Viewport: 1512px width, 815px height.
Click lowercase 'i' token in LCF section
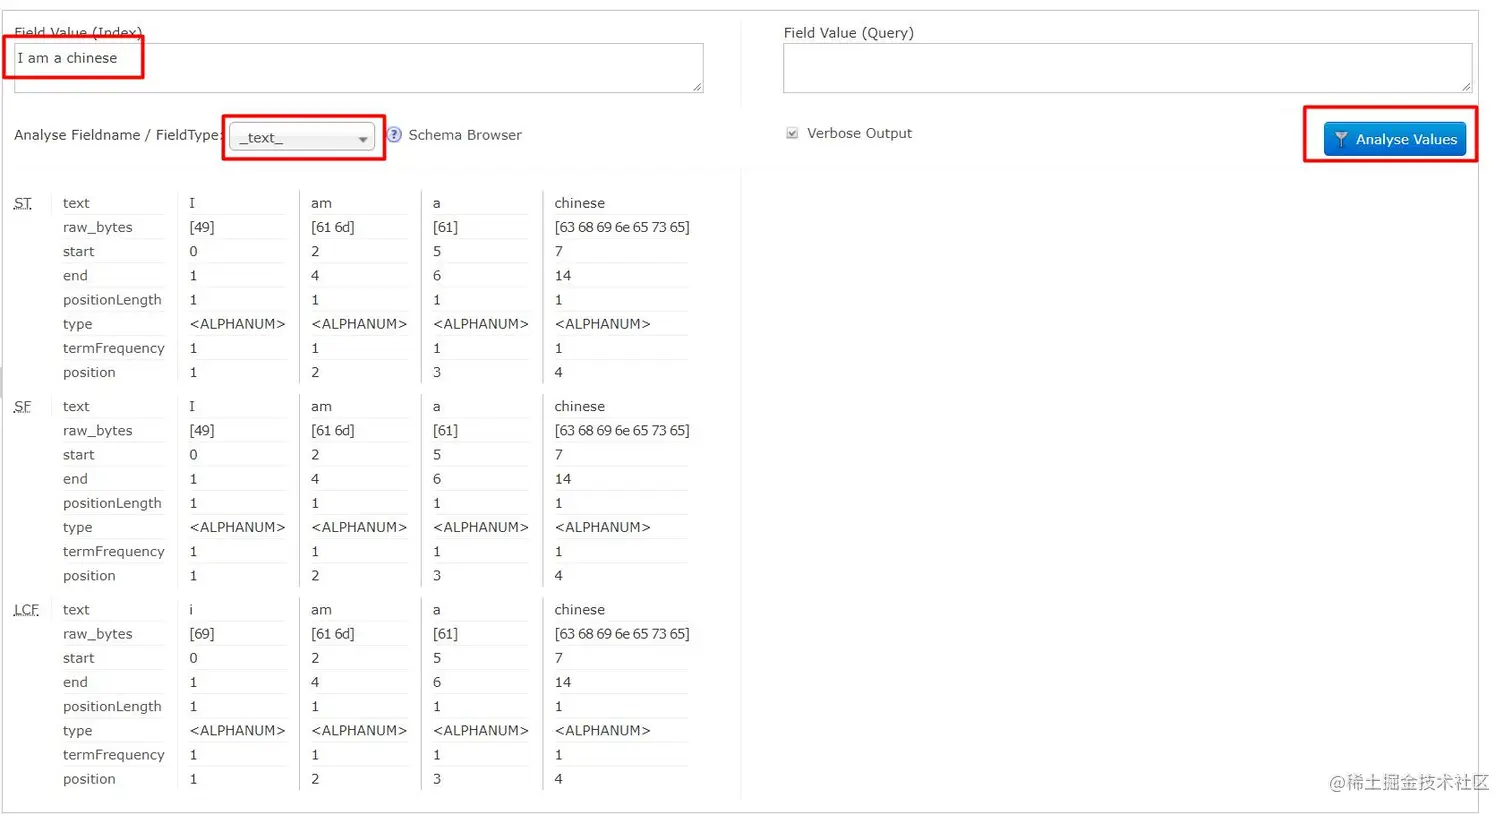tap(191, 609)
